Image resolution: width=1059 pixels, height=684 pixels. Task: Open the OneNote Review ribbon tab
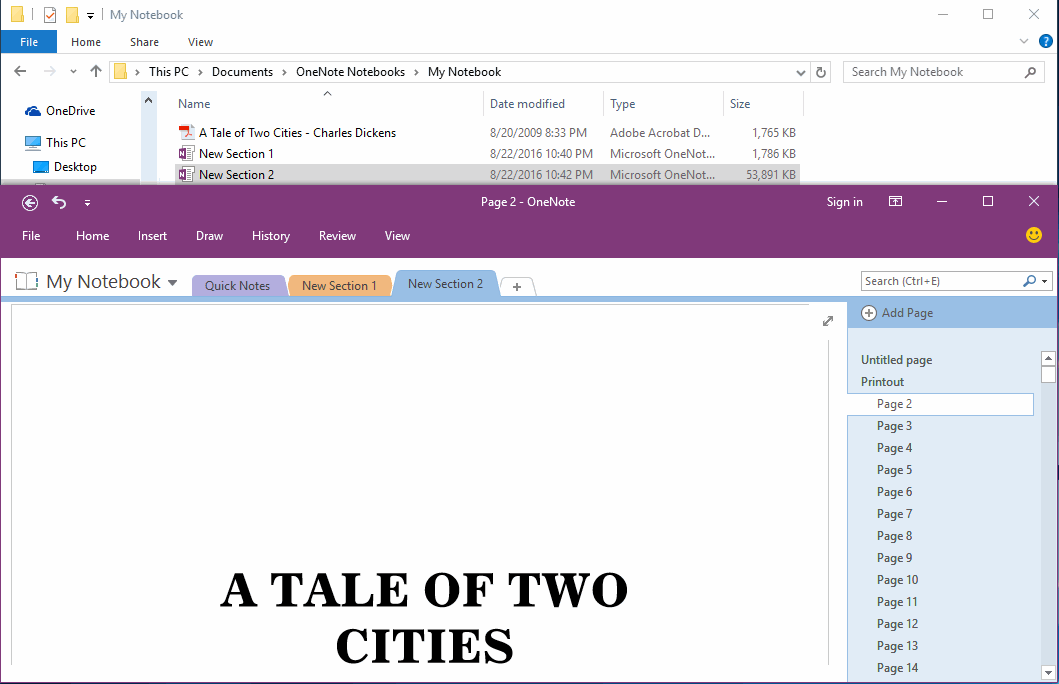click(337, 236)
